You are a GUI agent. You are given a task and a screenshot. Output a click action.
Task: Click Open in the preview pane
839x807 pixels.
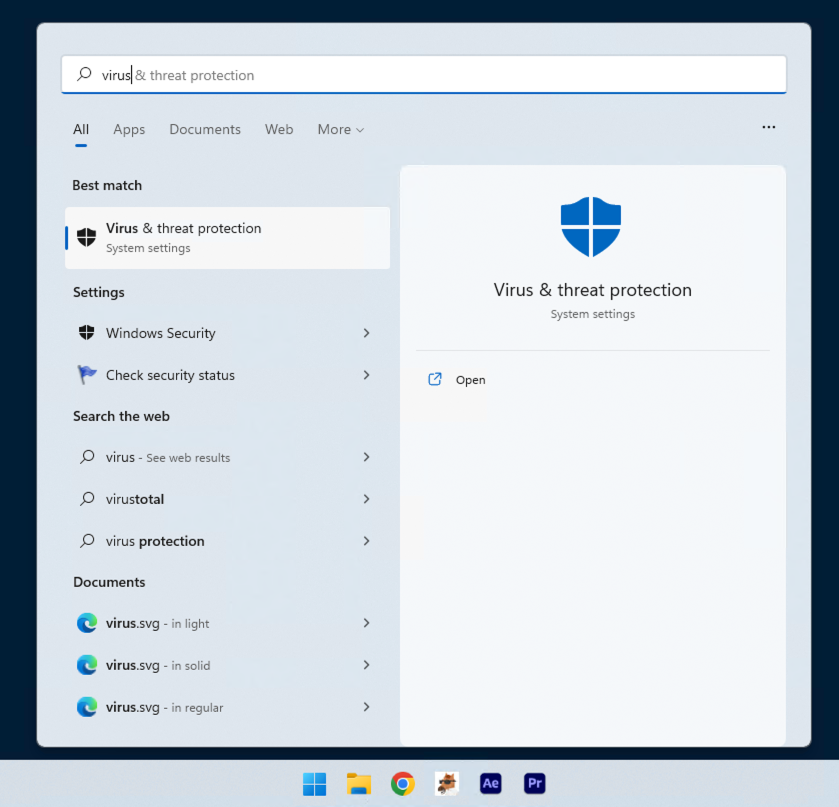(470, 380)
